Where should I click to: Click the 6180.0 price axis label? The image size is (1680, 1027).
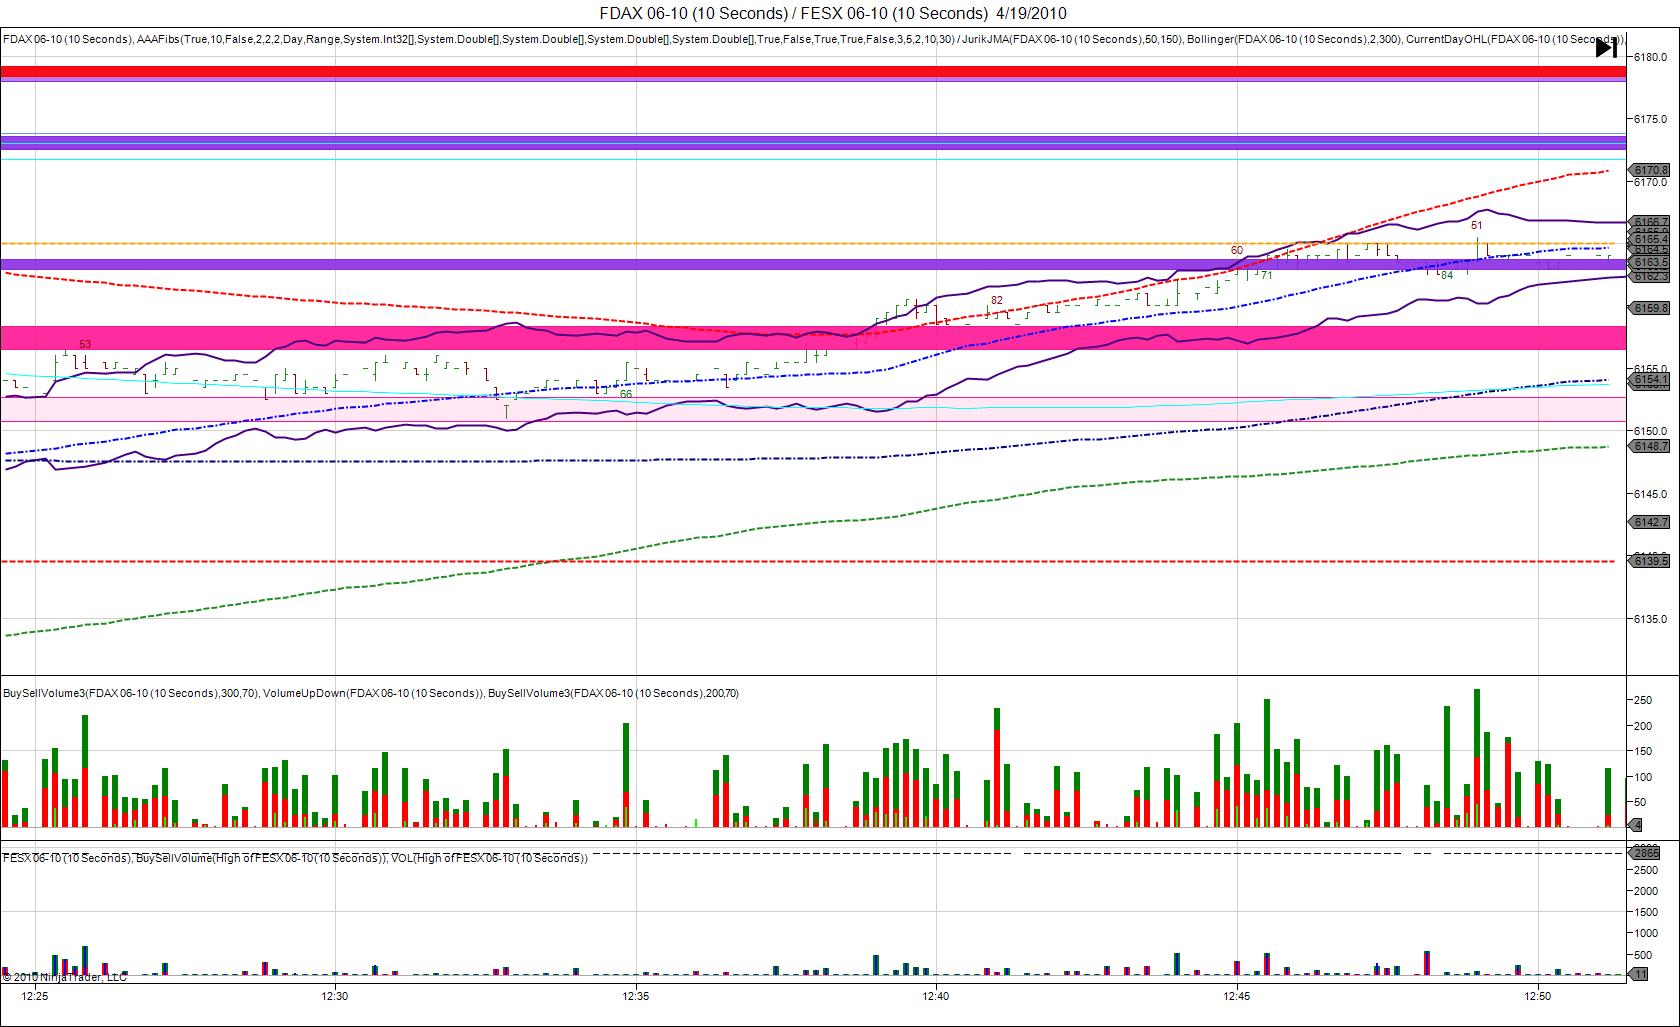pos(1651,57)
